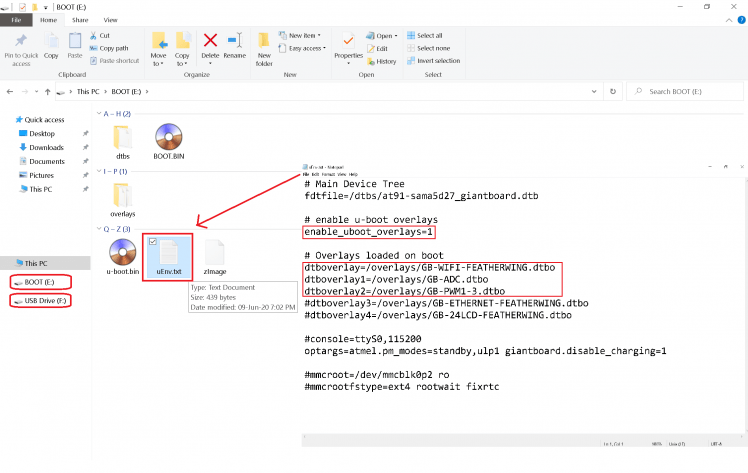Click the Copy icon in Clipboard group
Screen dimensions: 748x473
(51, 41)
